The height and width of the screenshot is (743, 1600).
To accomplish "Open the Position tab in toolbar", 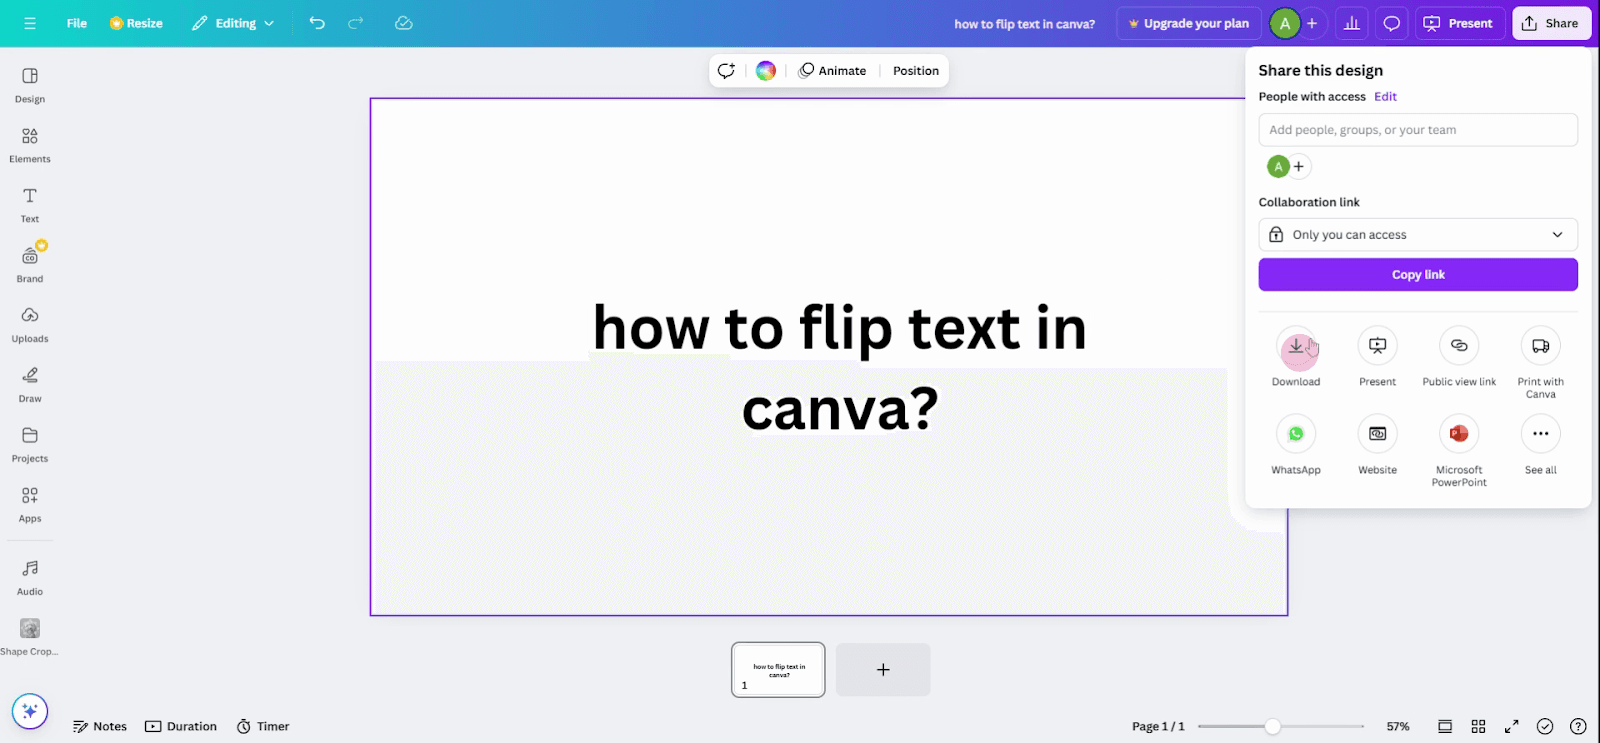I will [916, 71].
